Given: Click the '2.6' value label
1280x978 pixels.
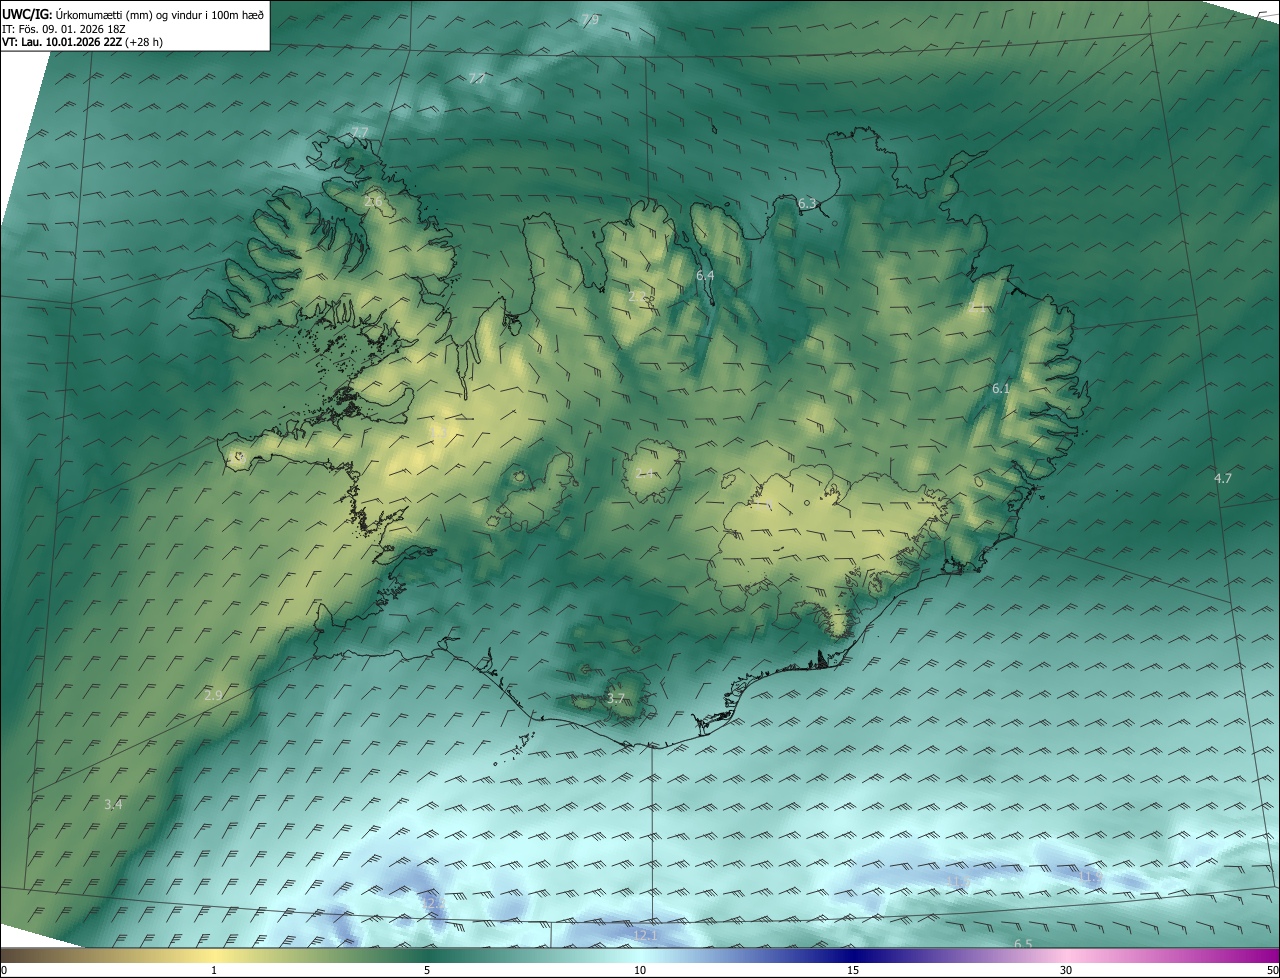Looking at the screenshot, I should tap(374, 201).
